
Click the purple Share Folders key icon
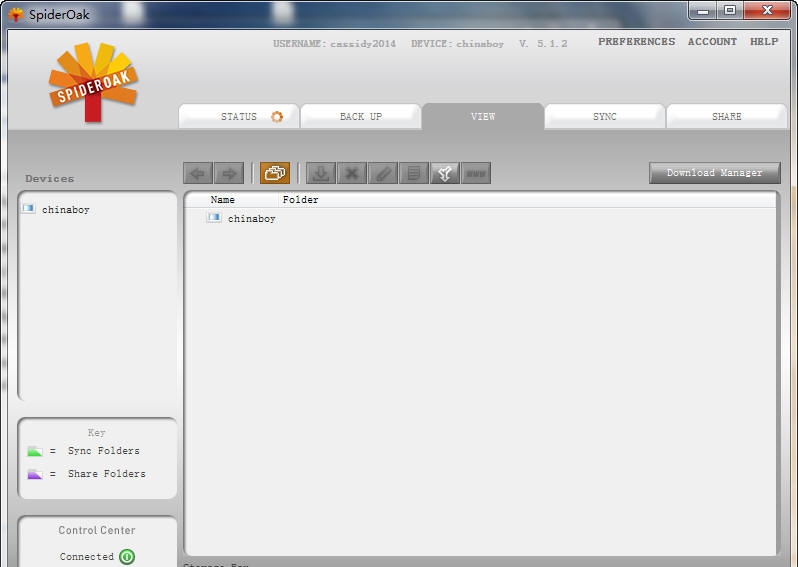click(x=35, y=474)
